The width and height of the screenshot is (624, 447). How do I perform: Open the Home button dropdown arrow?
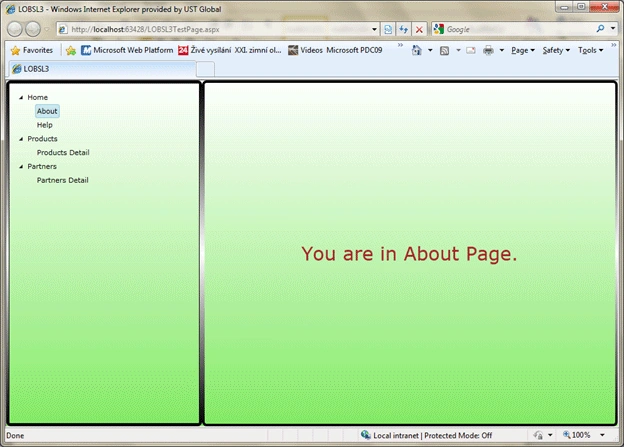[x=430, y=51]
